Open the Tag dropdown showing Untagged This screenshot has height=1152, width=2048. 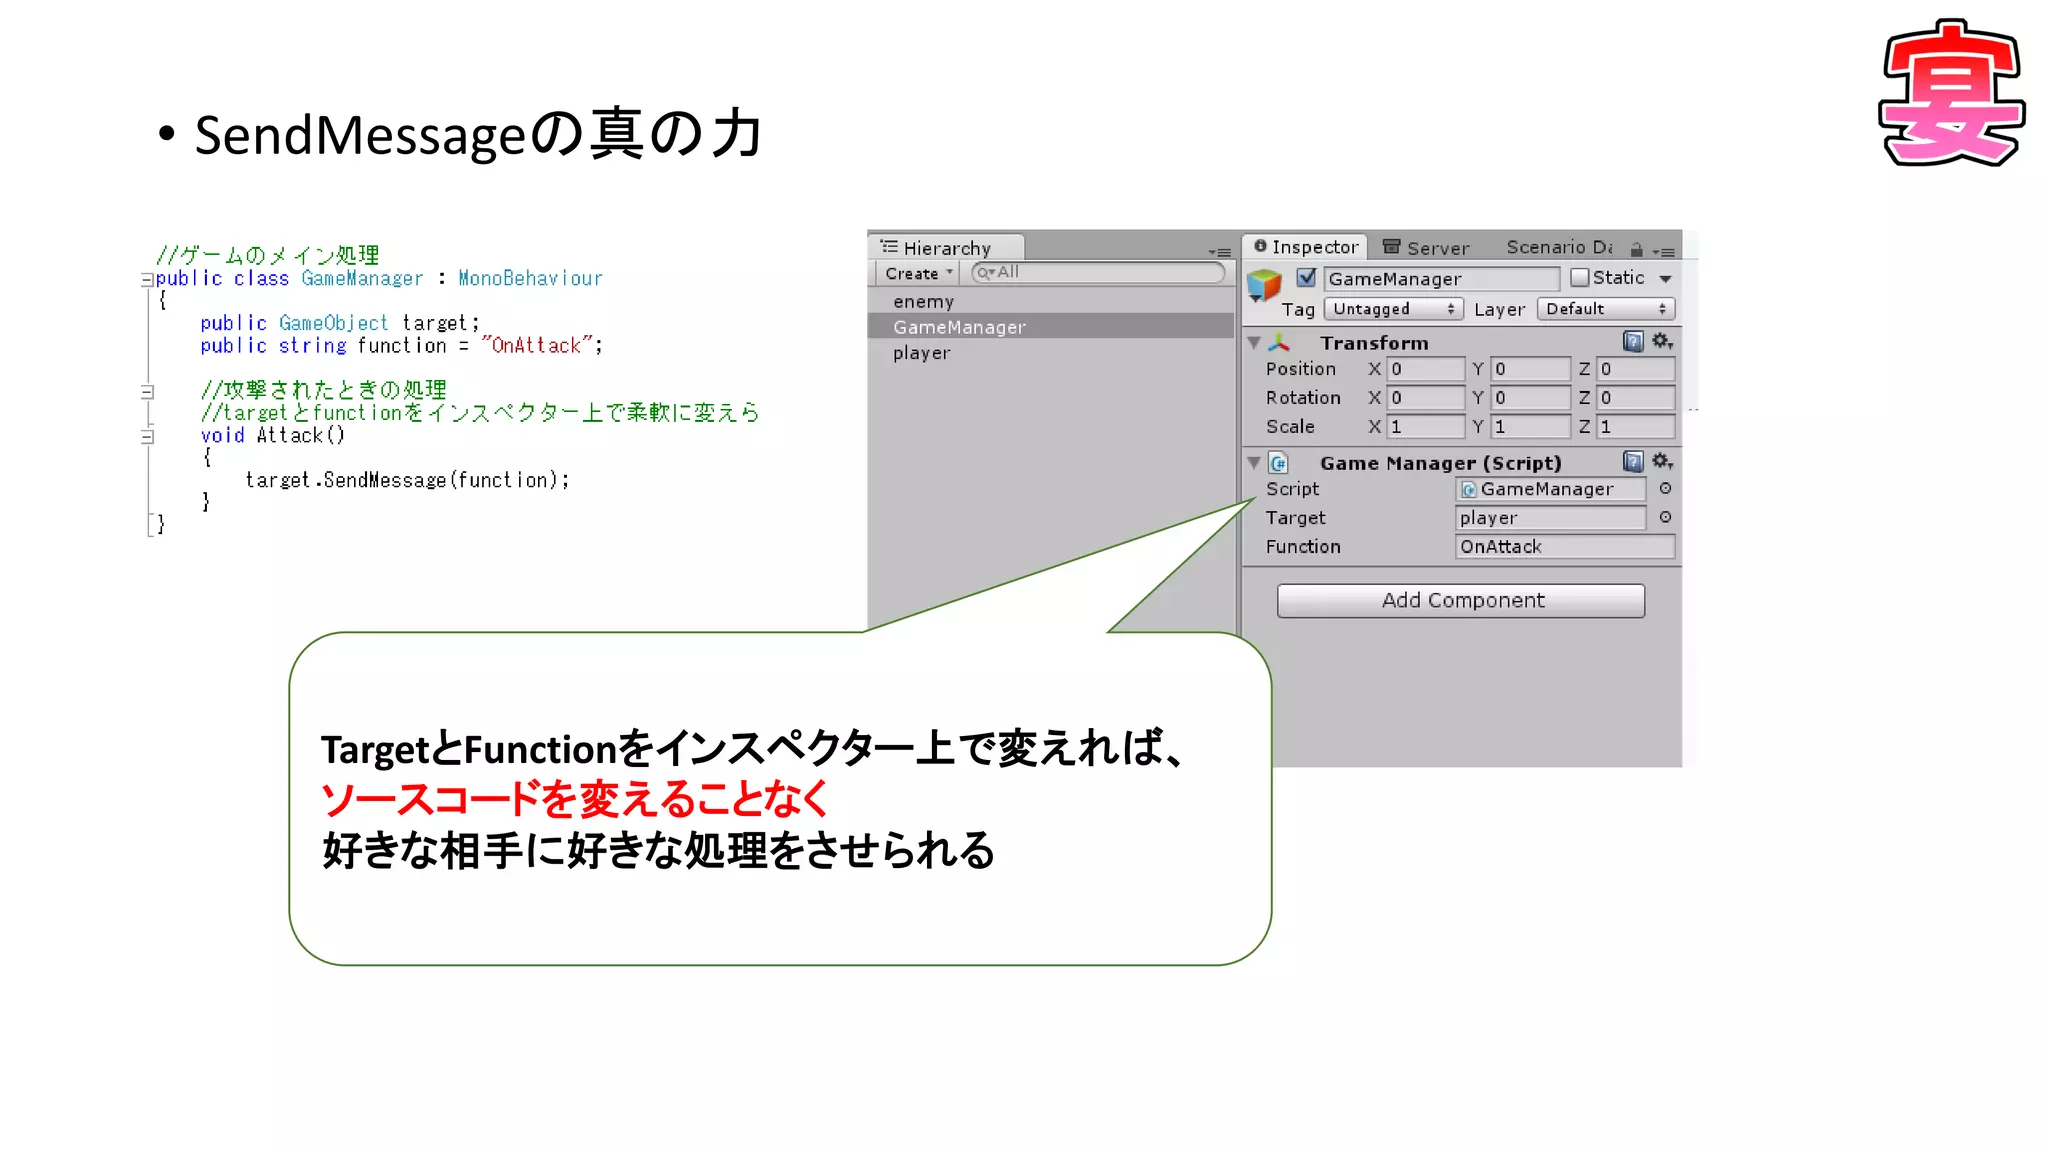tap(1393, 309)
